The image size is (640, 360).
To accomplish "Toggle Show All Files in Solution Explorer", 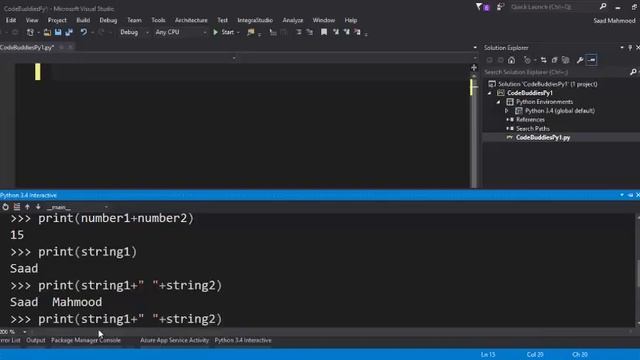I will pos(565,60).
